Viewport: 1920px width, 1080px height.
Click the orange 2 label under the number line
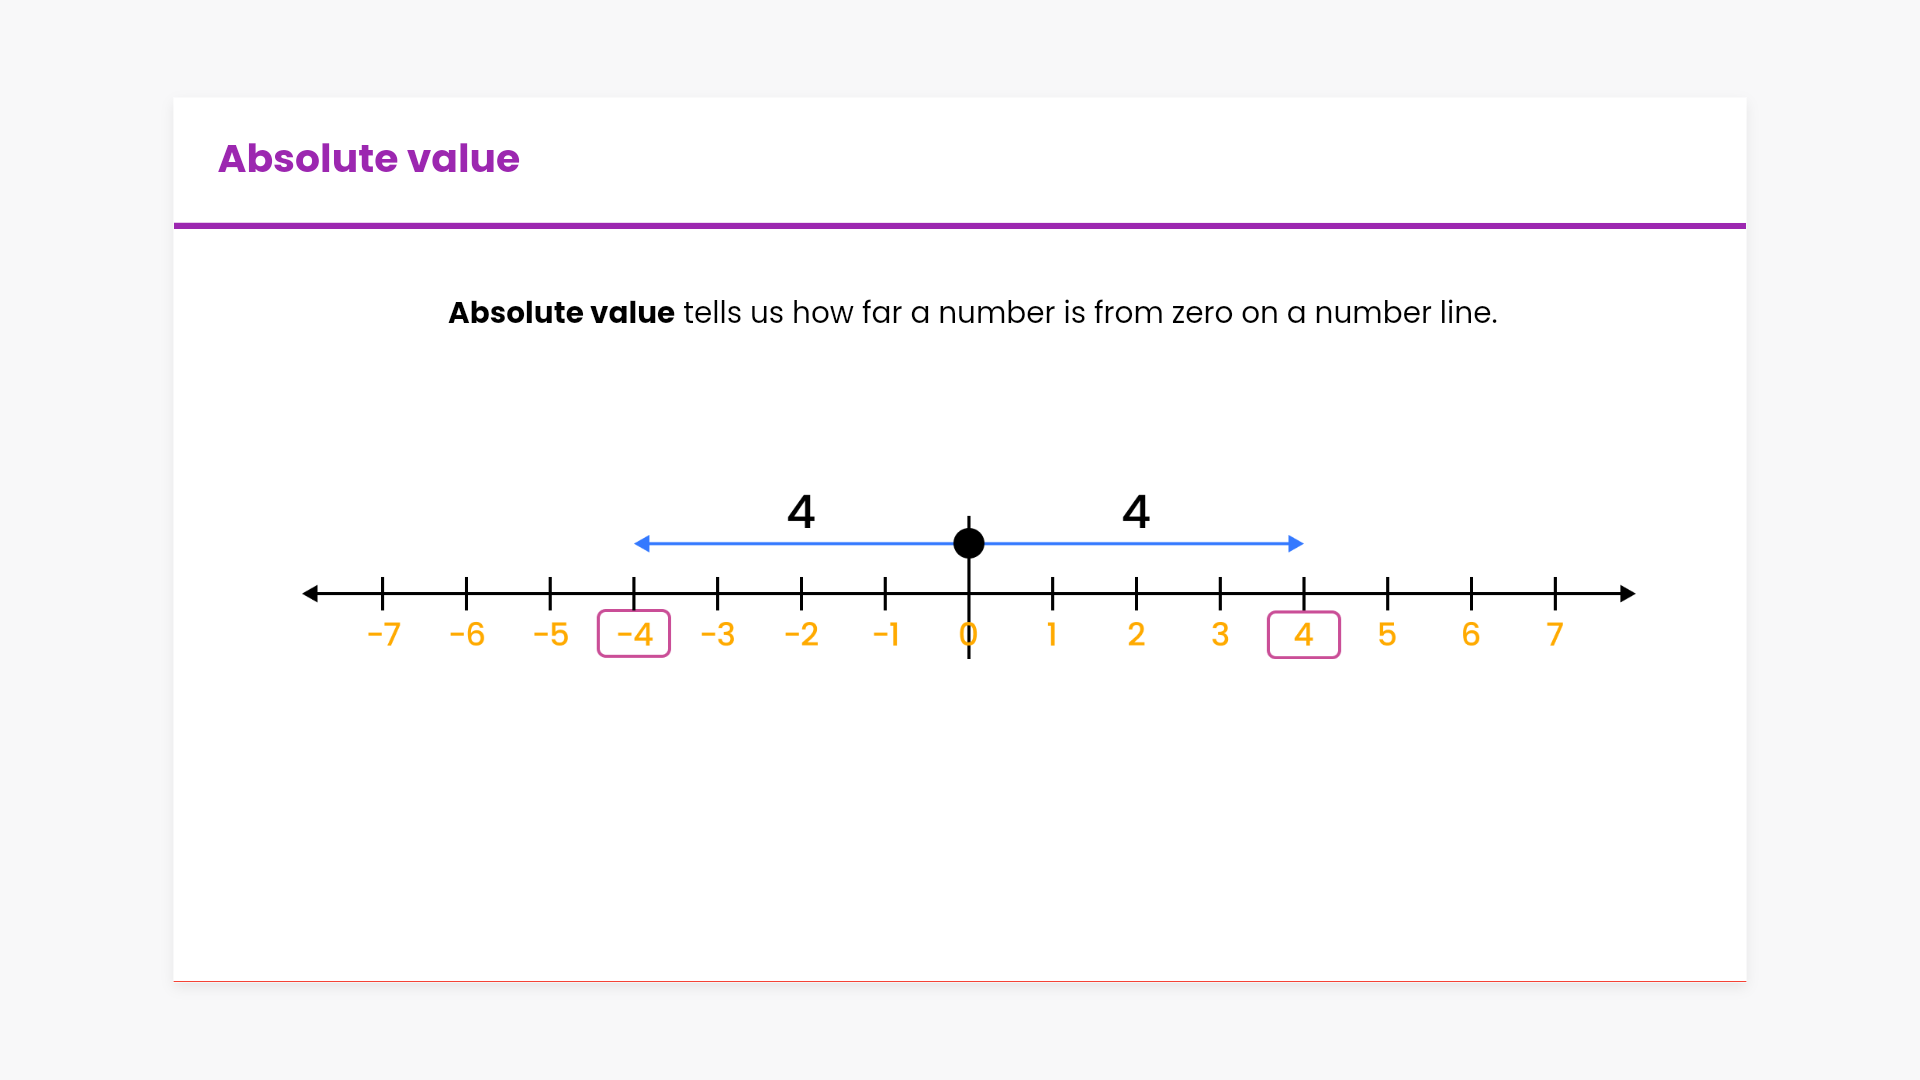(1136, 635)
